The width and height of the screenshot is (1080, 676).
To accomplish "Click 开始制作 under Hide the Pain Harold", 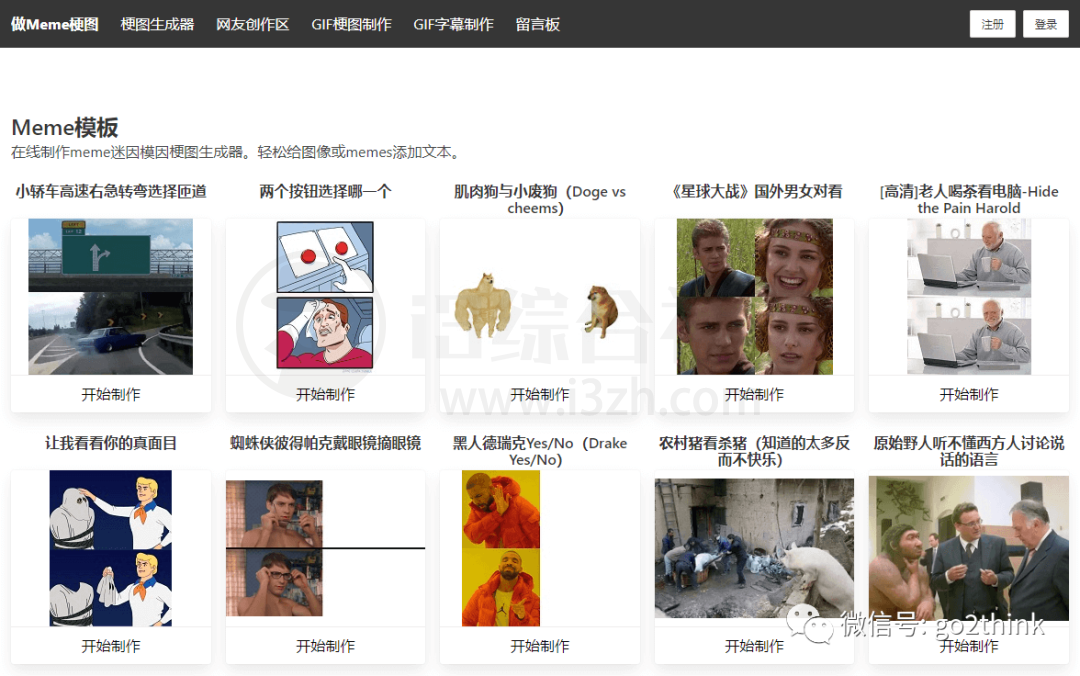I will 968,394.
